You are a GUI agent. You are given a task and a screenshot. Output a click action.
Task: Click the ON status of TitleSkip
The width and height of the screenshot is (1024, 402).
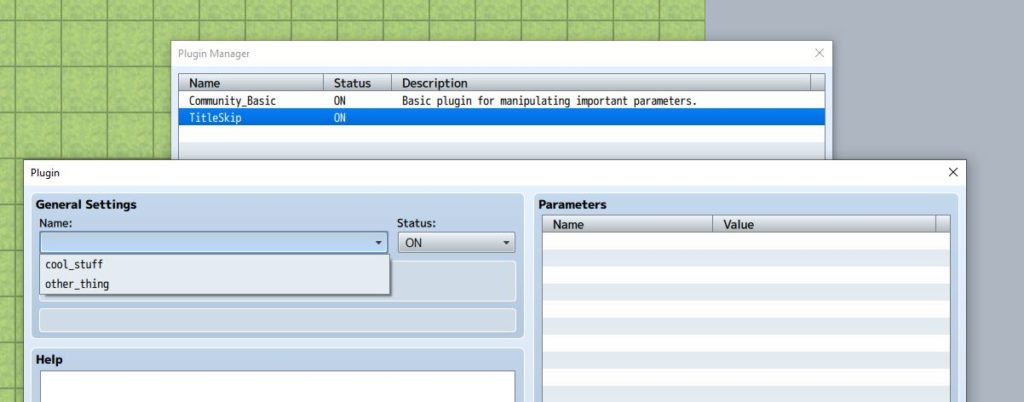pyautogui.click(x=340, y=117)
